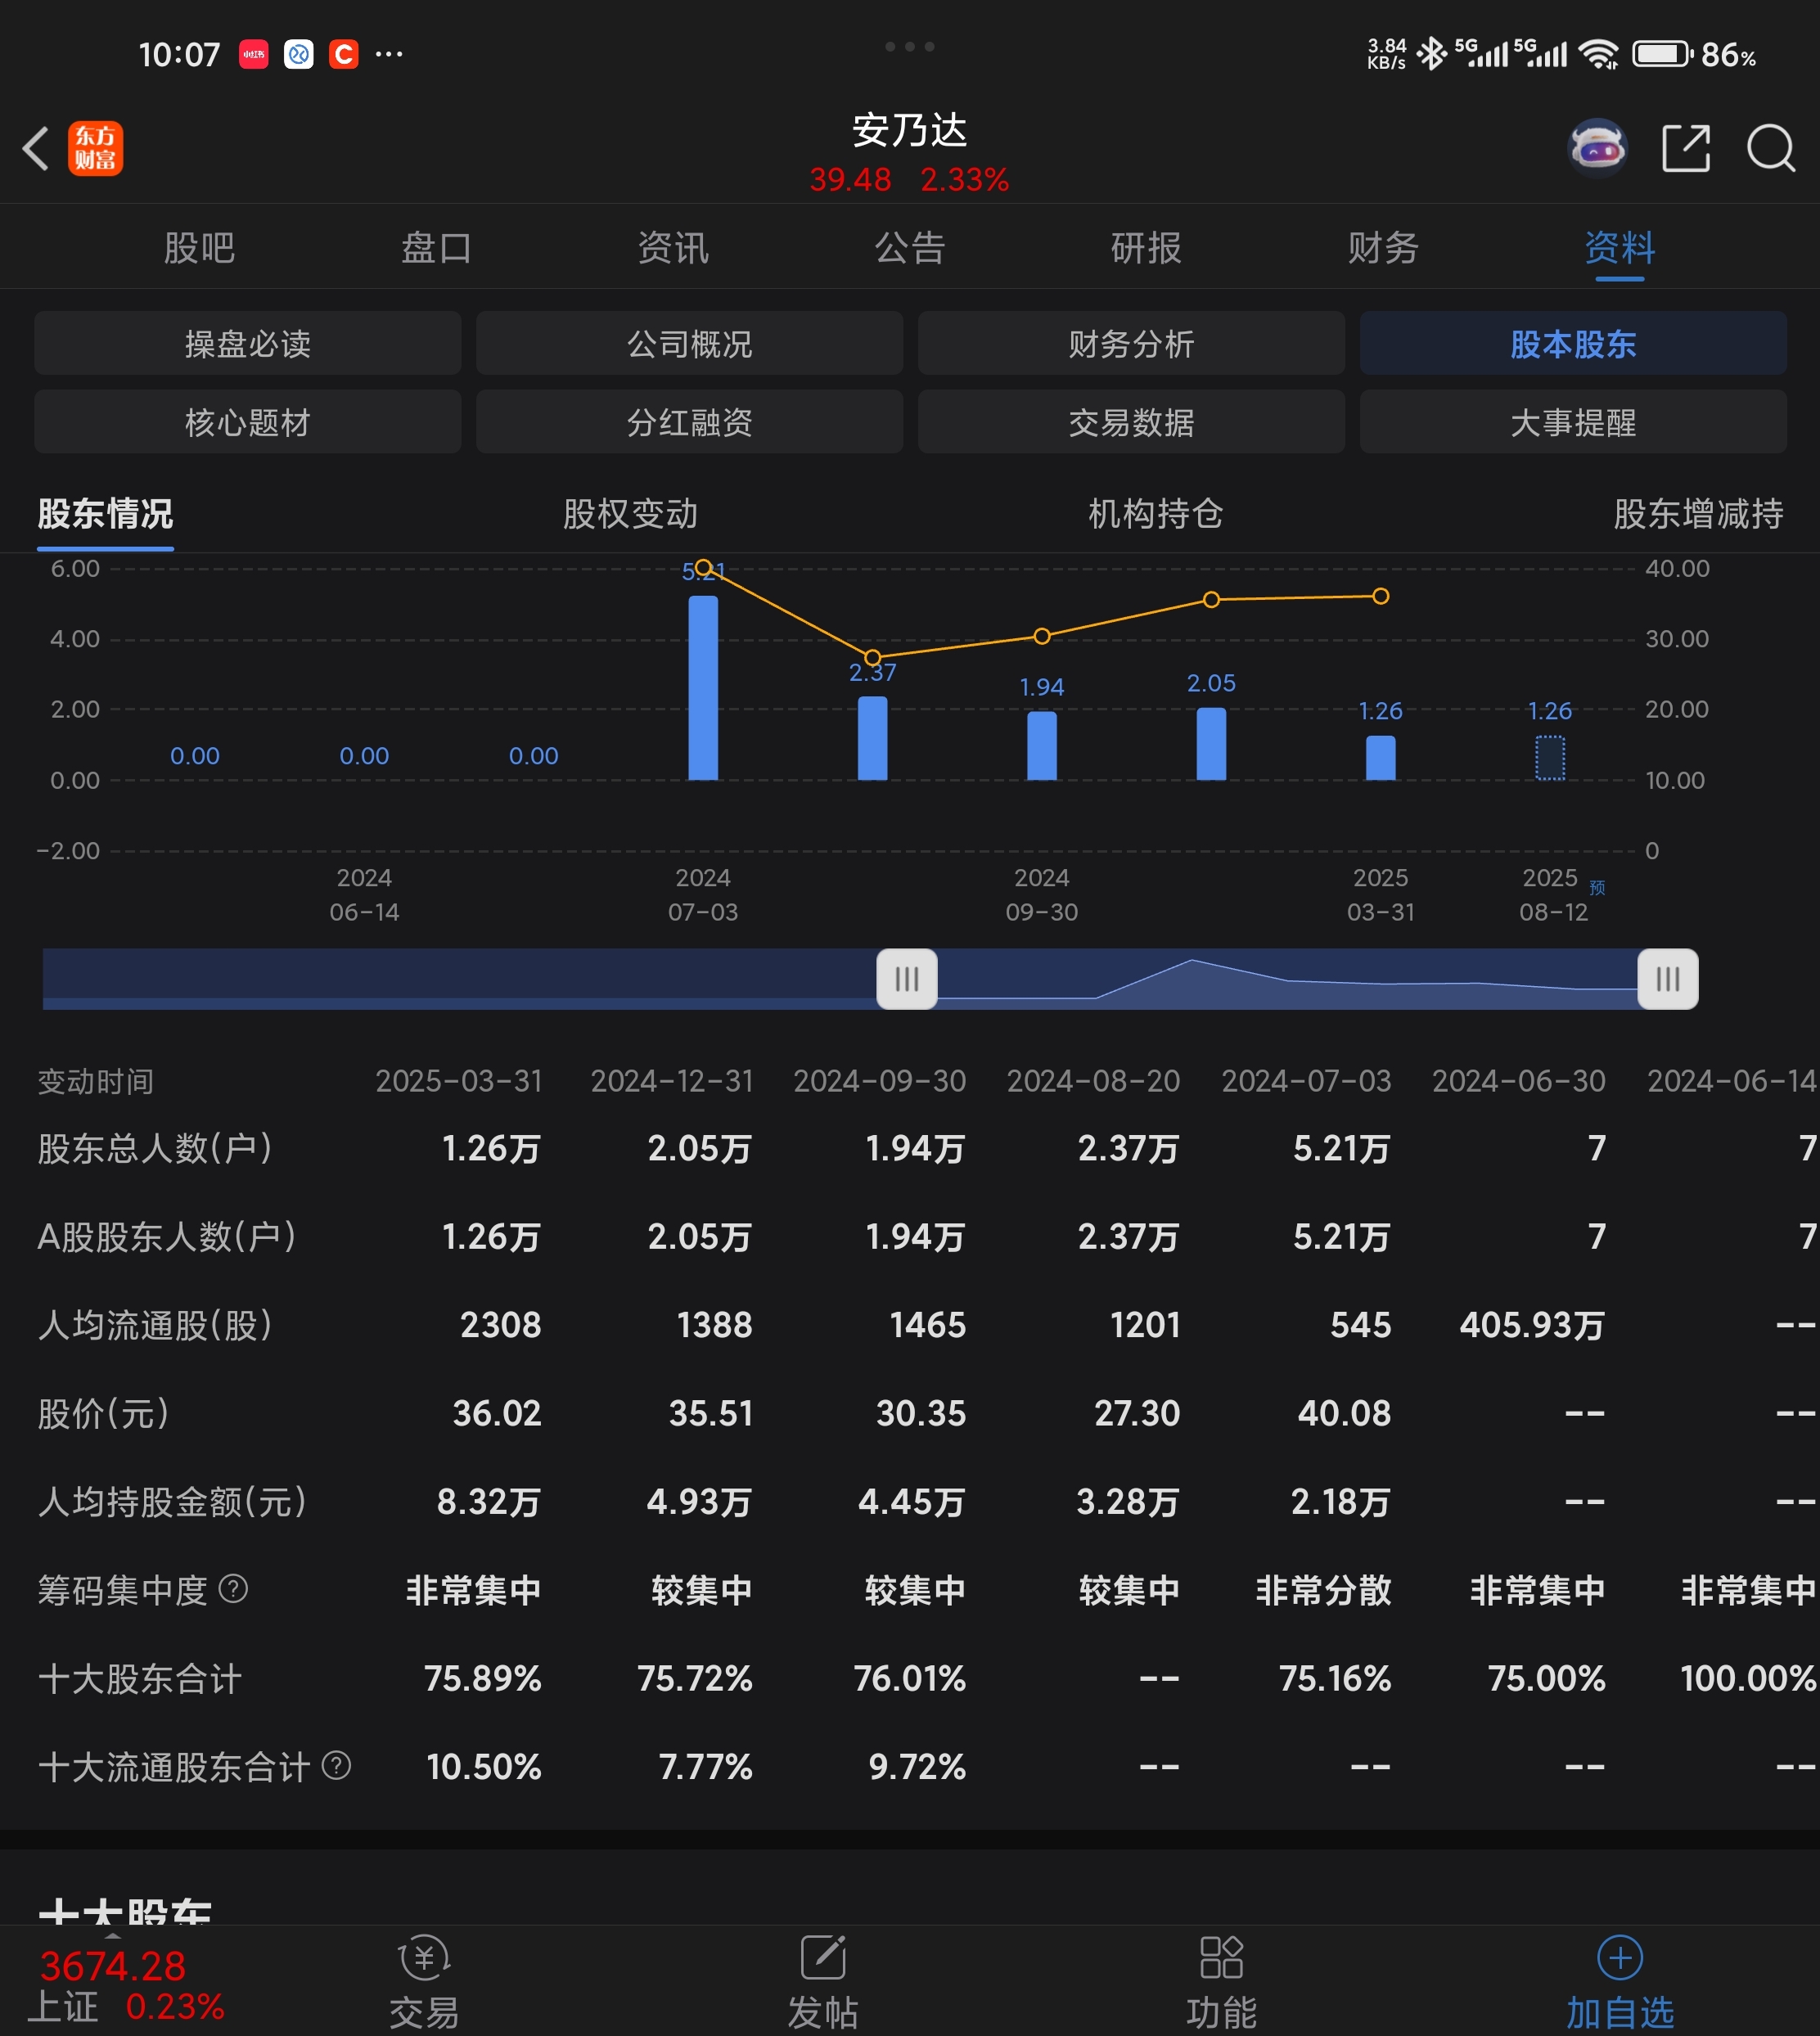Viewport: 1820px width, 2036px height.
Task: Open the 操盘必读 section
Action: click(248, 343)
